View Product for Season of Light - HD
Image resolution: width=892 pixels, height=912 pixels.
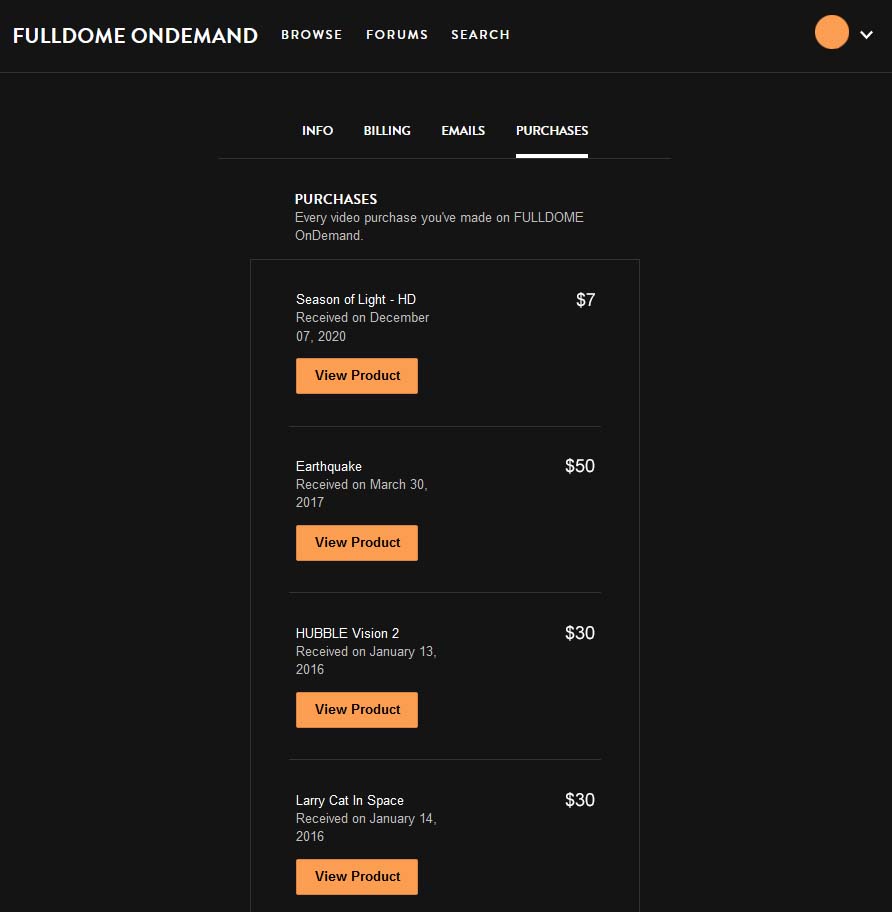[x=357, y=376]
